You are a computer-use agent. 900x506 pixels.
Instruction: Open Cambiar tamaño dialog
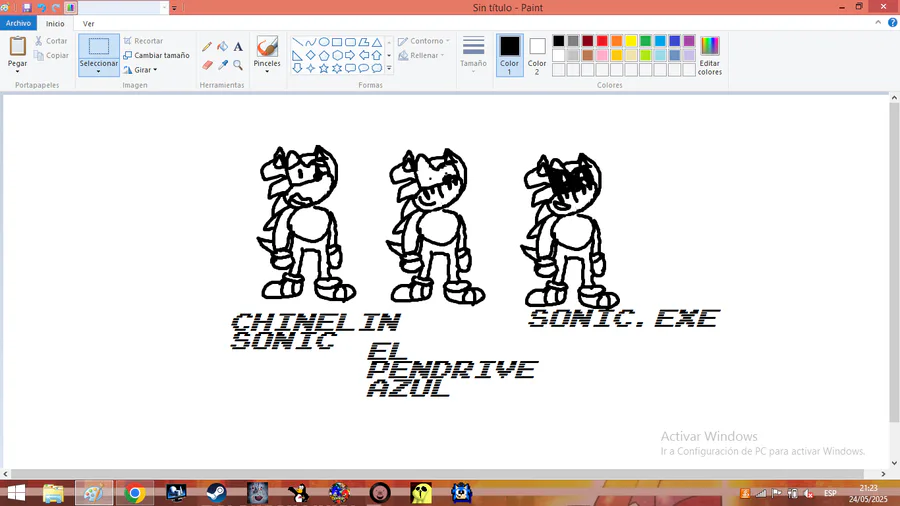pyautogui.click(x=156, y=55)
